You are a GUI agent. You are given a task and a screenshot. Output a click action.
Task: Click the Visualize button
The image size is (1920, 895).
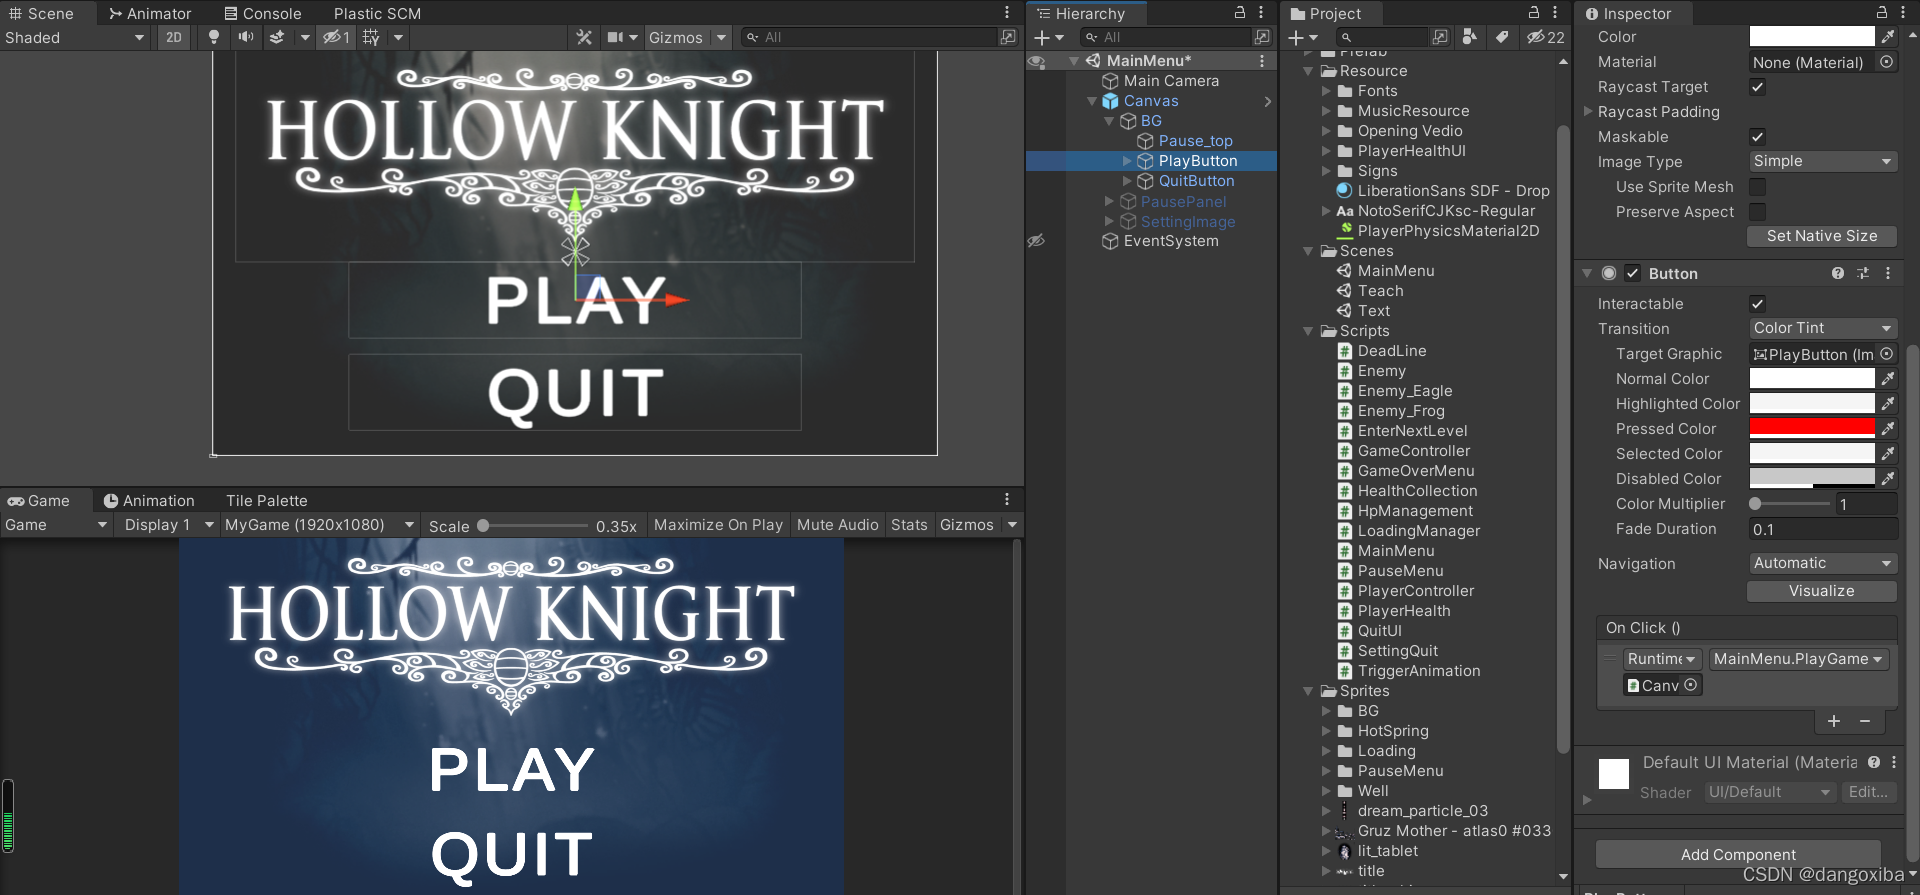coord(1822,591)
